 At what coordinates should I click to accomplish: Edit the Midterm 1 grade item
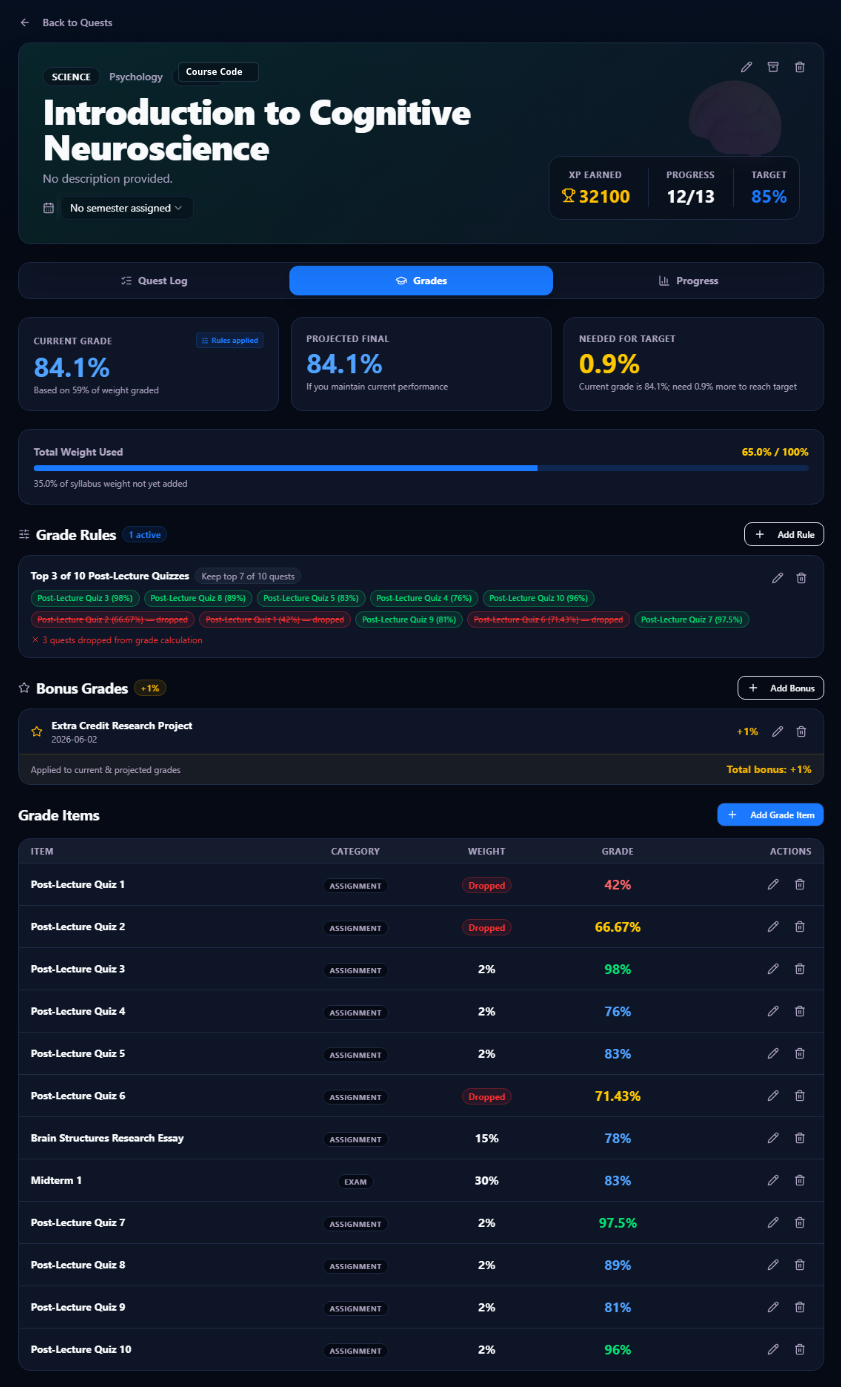[x=773, y=1181]
